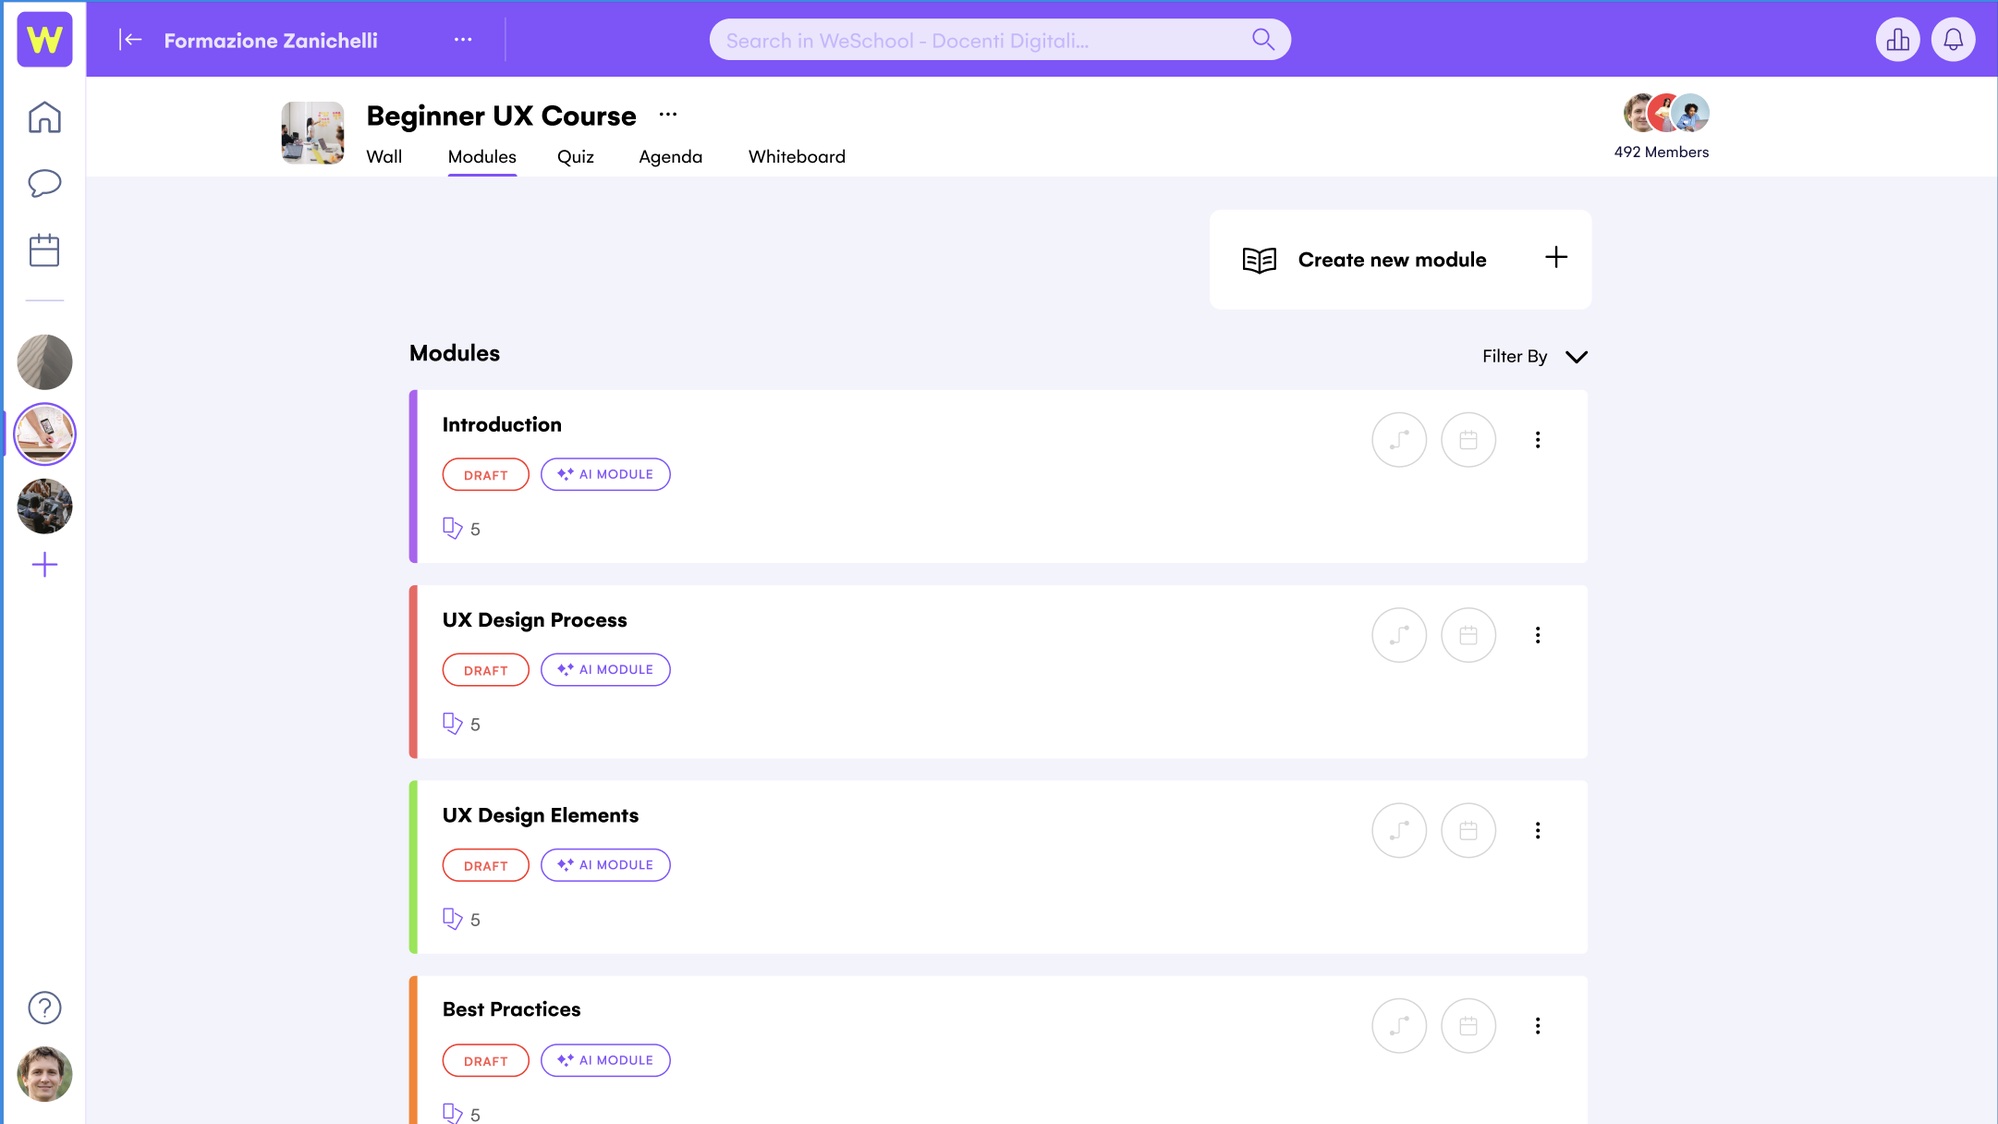Switch to the Wall tab
This screenshot has width=1998, height=1124.
point(384,156)
